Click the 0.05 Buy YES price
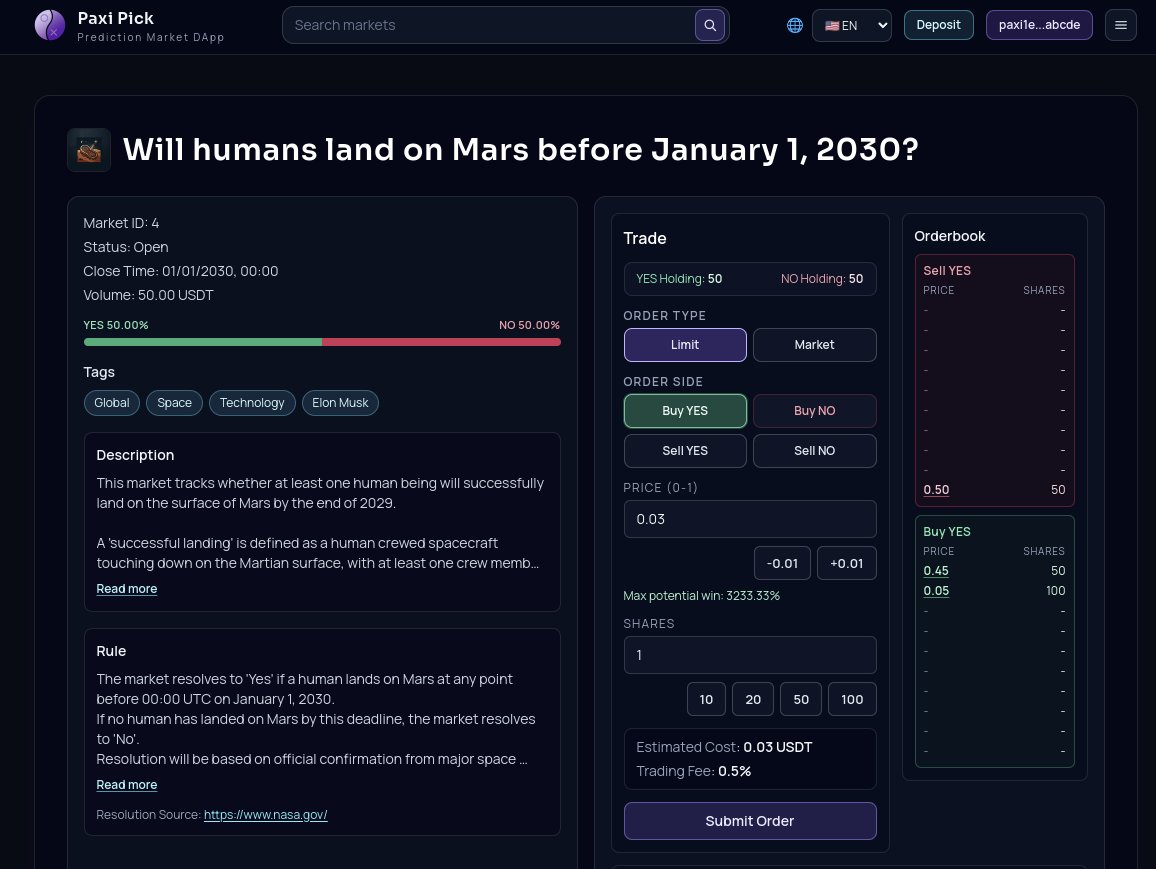Viewport: 1156px width, 869px height. (x=936, y=591)
